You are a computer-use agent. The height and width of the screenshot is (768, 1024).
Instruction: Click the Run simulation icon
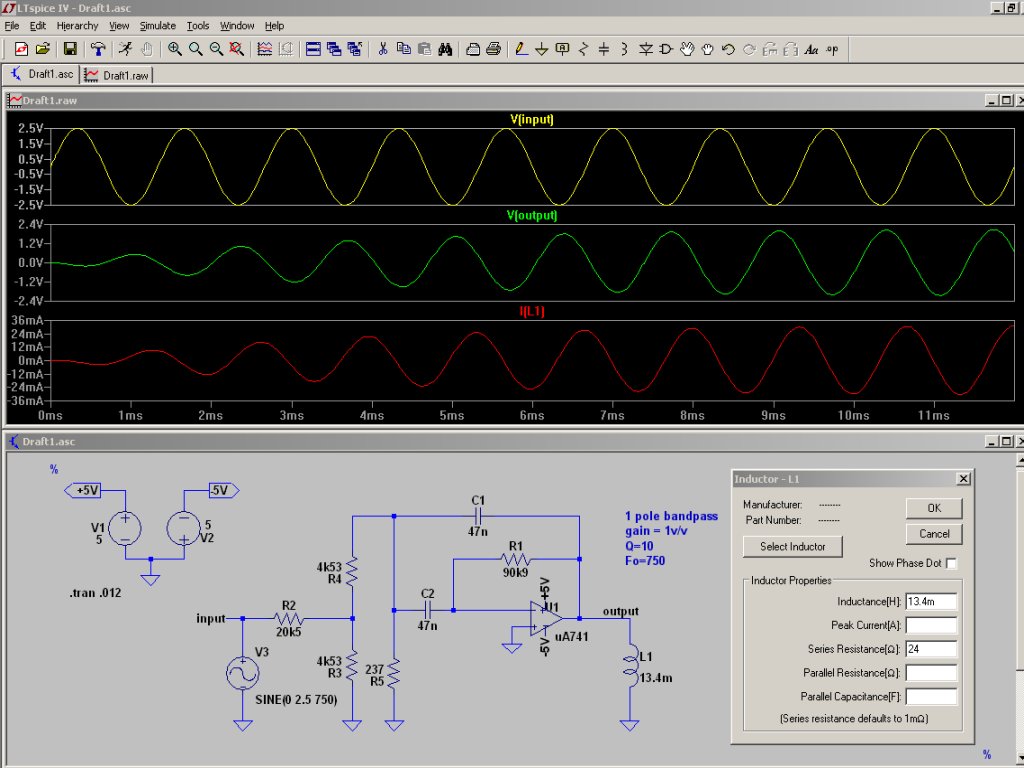[125, 48]
